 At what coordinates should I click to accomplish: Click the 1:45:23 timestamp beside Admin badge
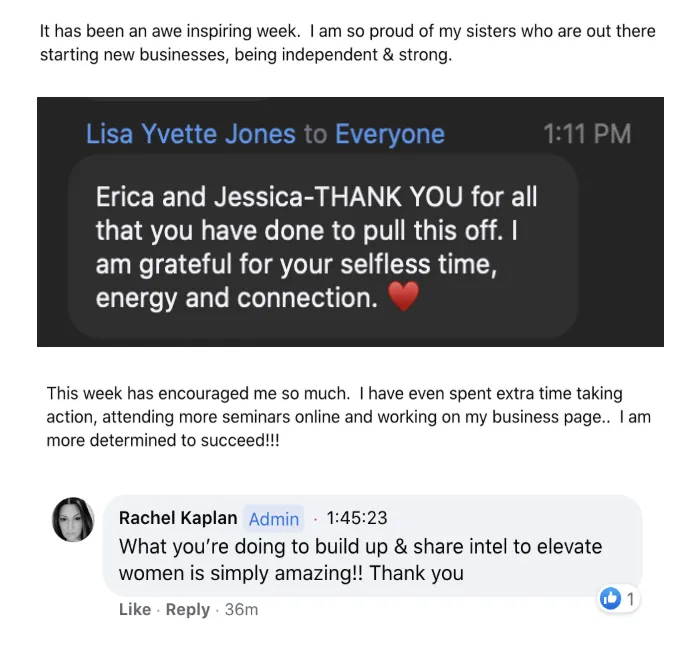357,518
